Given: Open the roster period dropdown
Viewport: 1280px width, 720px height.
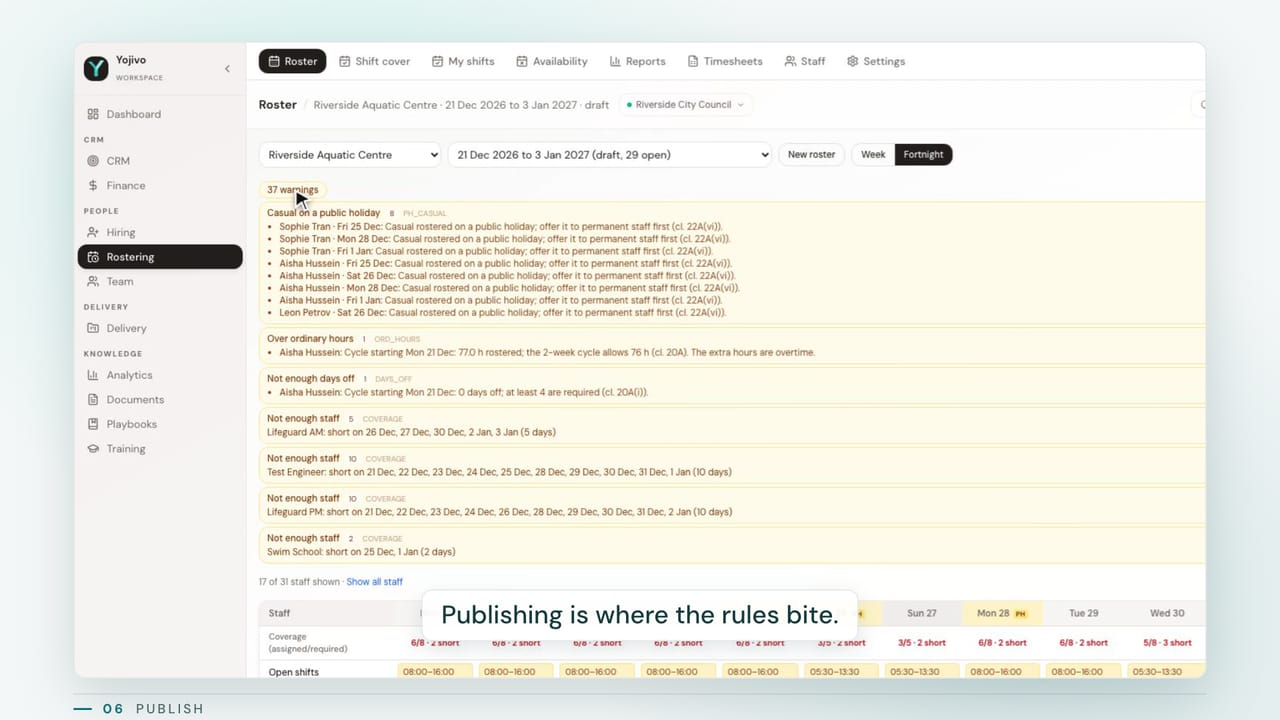Looking at the screenshot, I should pos(610,155).
